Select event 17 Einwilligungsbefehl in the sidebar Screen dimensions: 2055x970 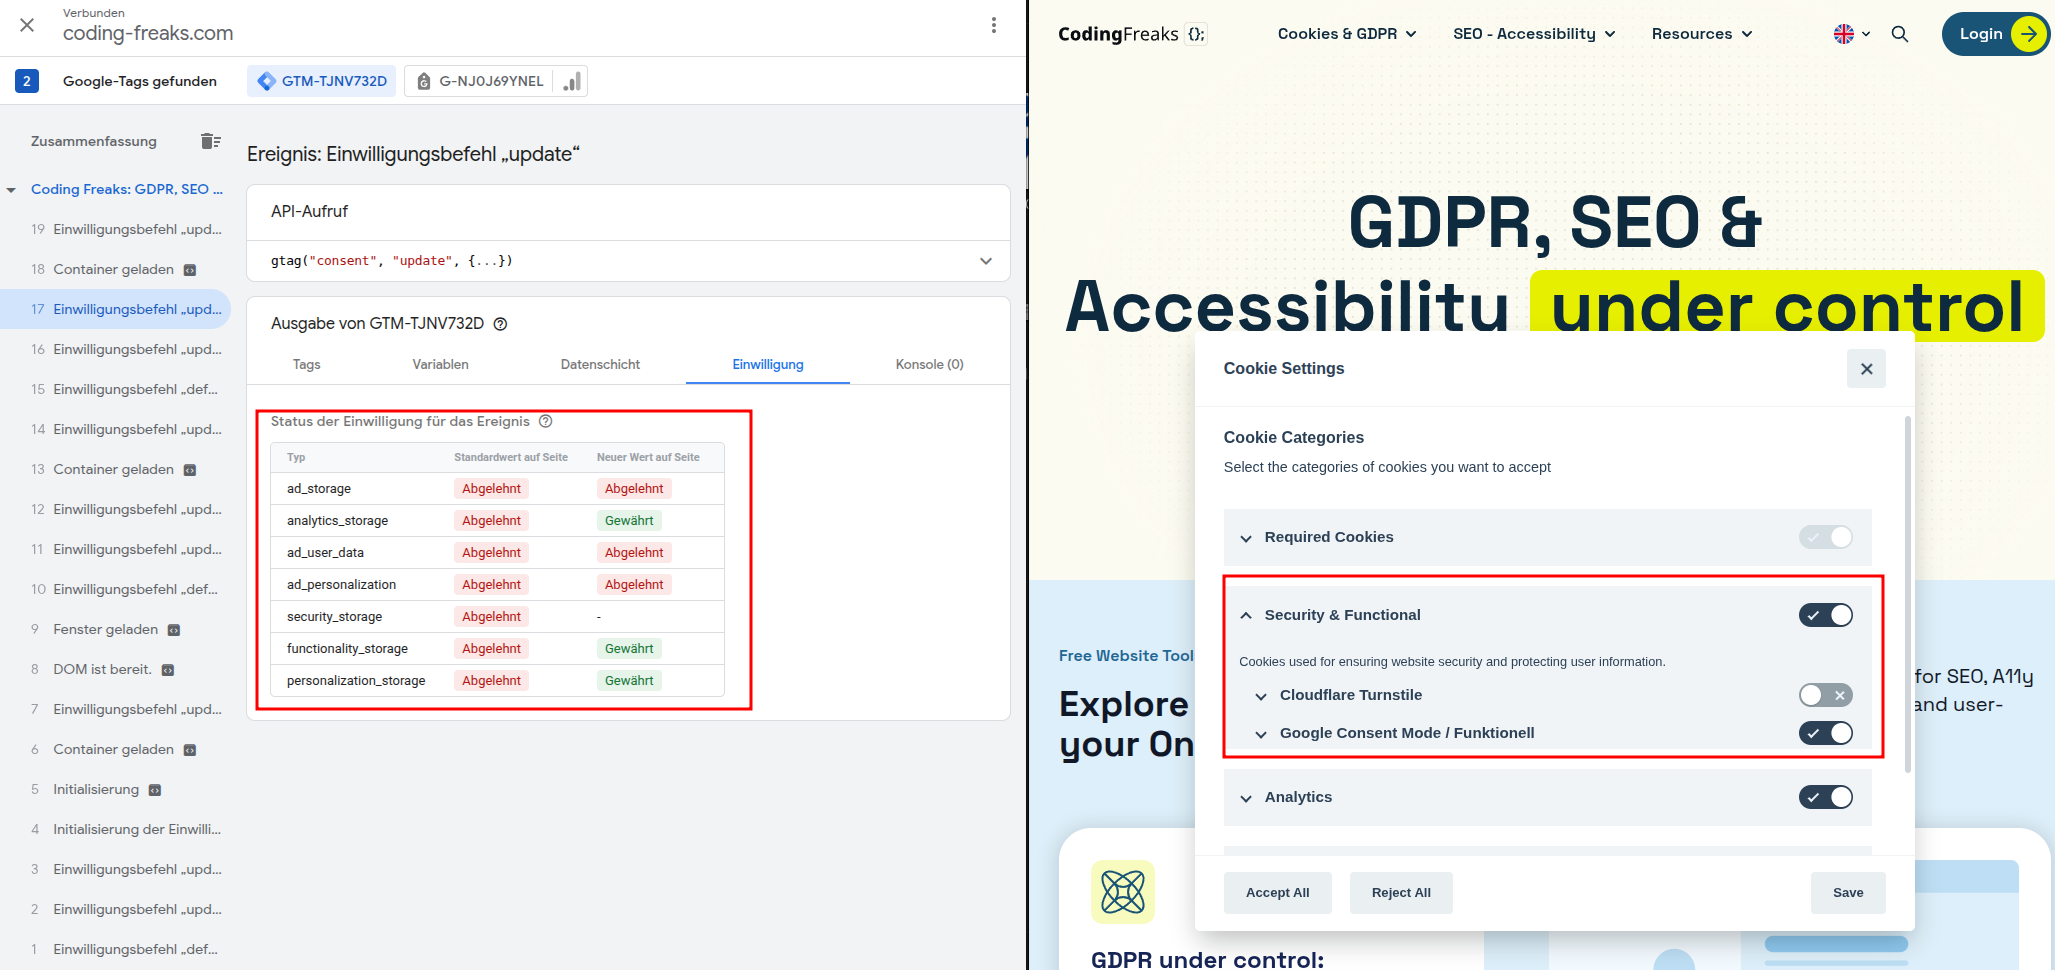130,309
